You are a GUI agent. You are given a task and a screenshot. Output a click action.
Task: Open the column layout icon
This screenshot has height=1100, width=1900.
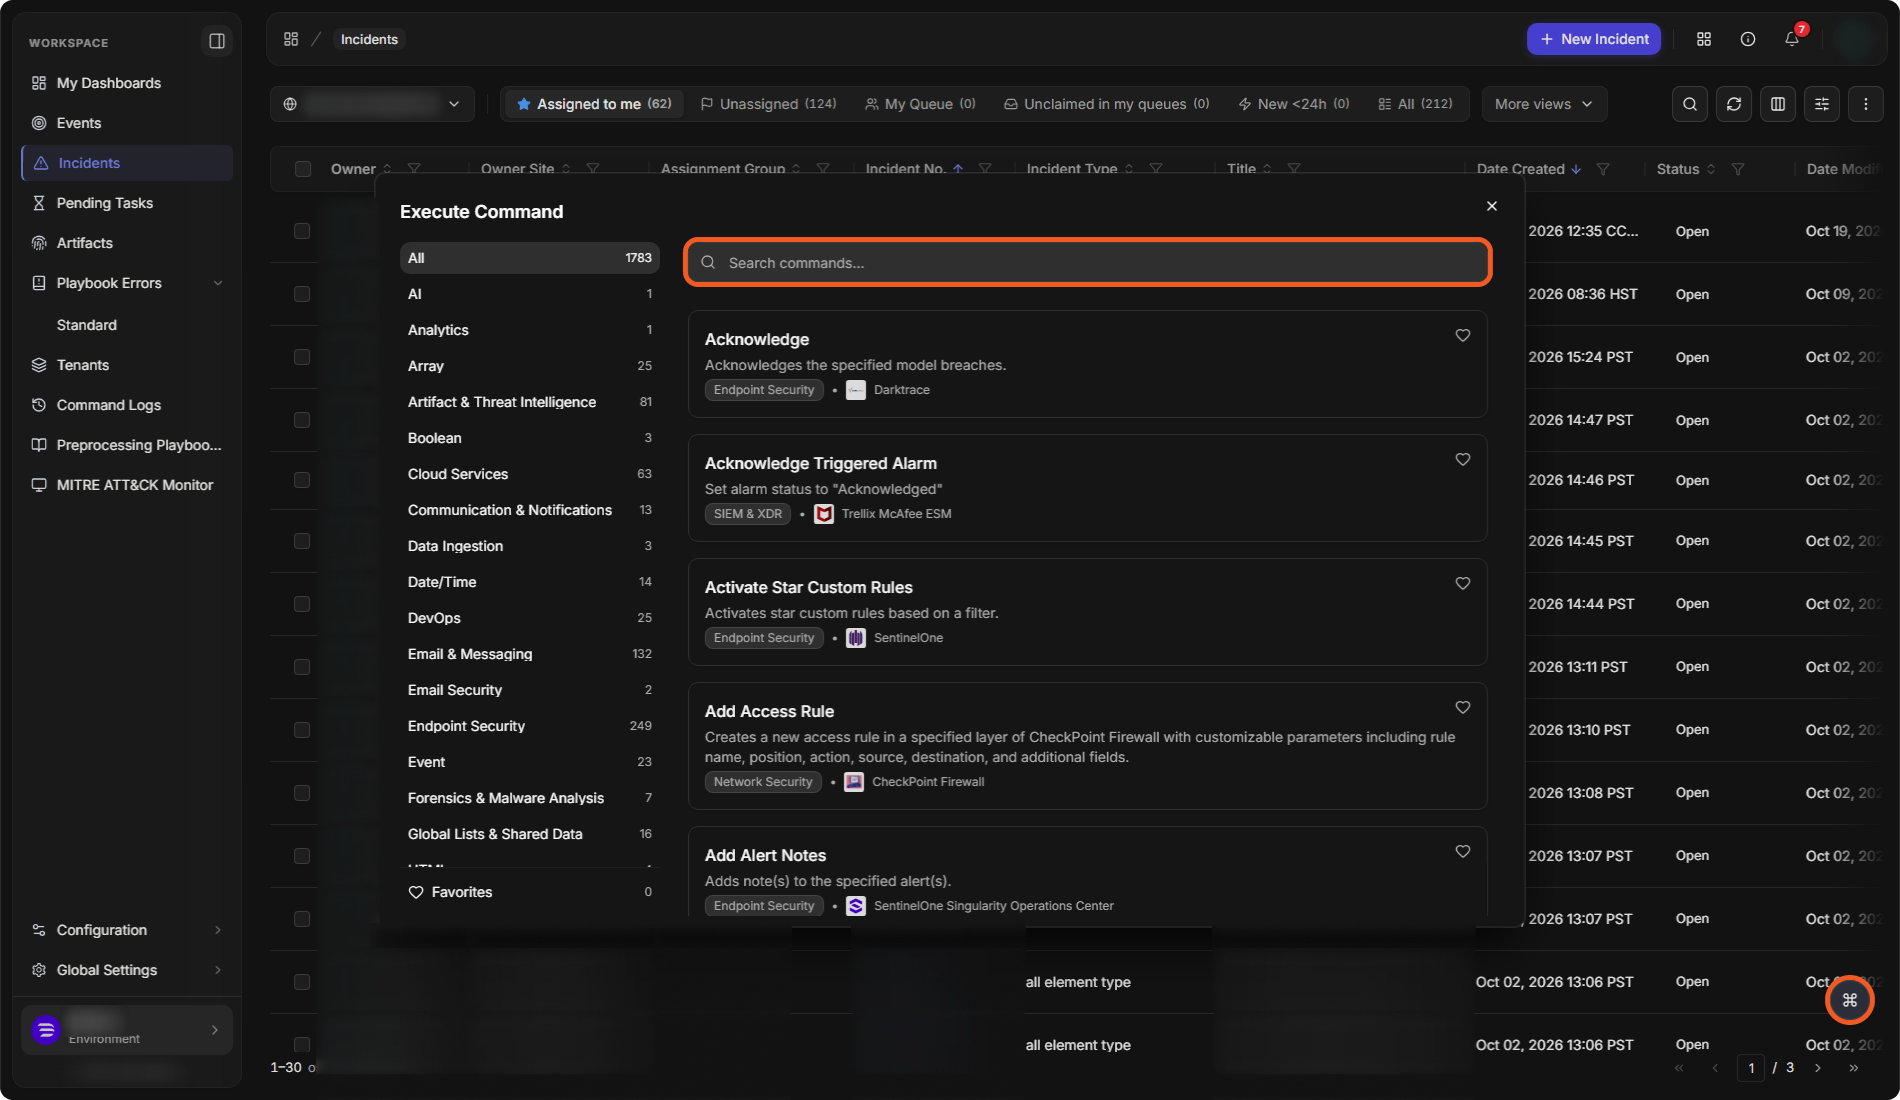click(x=1778, y=104)
